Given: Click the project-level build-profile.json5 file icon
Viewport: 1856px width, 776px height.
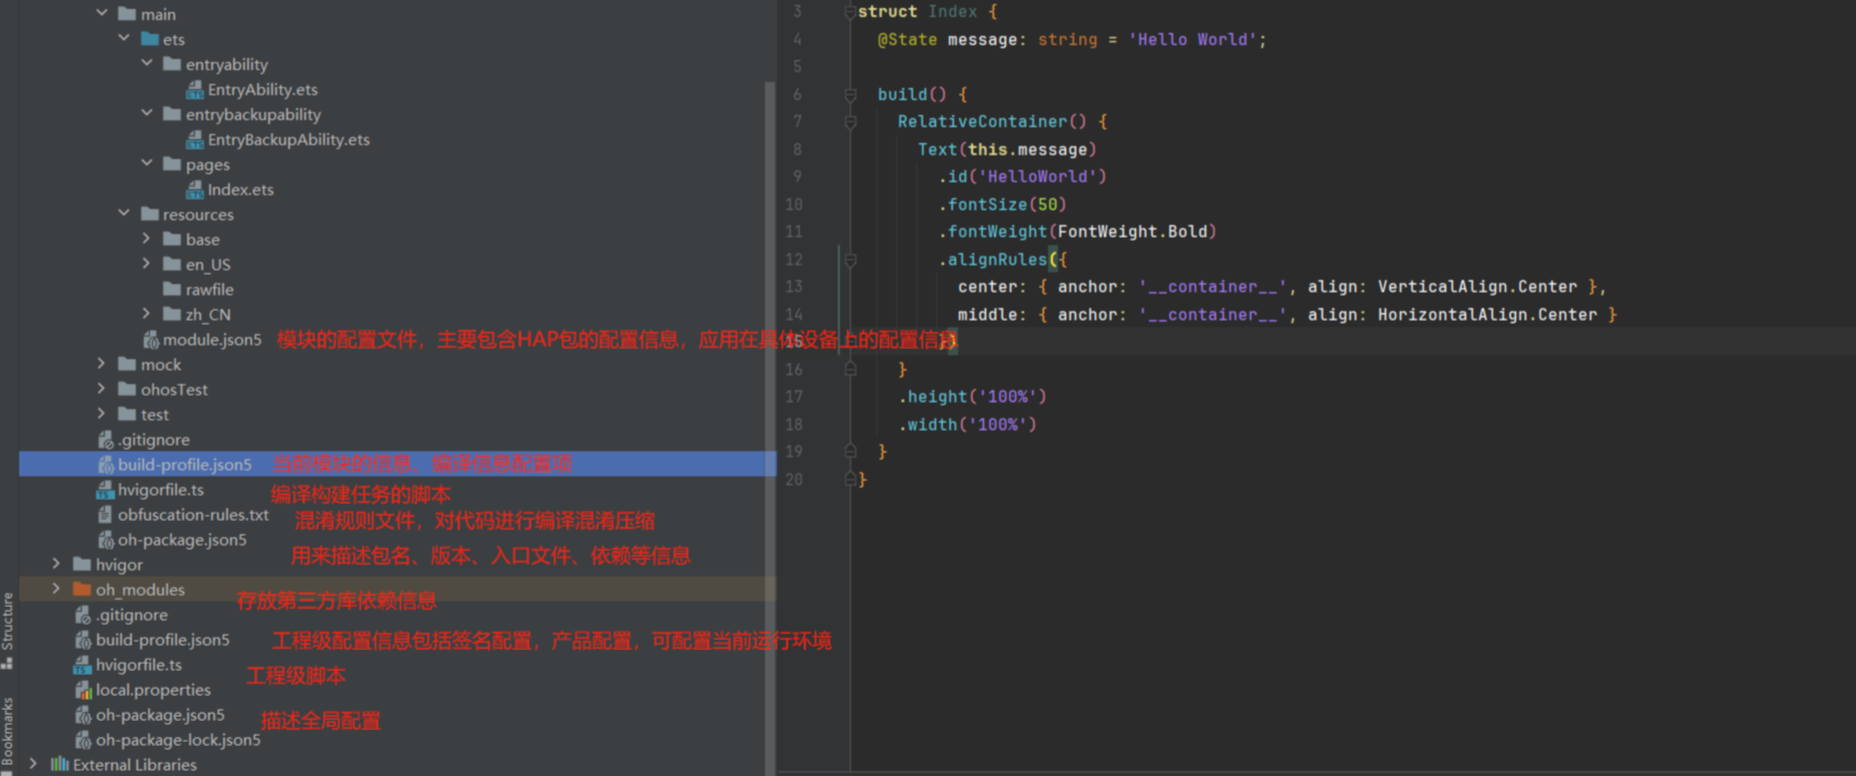Looking at the screenshot, I should tap(83, 639).
